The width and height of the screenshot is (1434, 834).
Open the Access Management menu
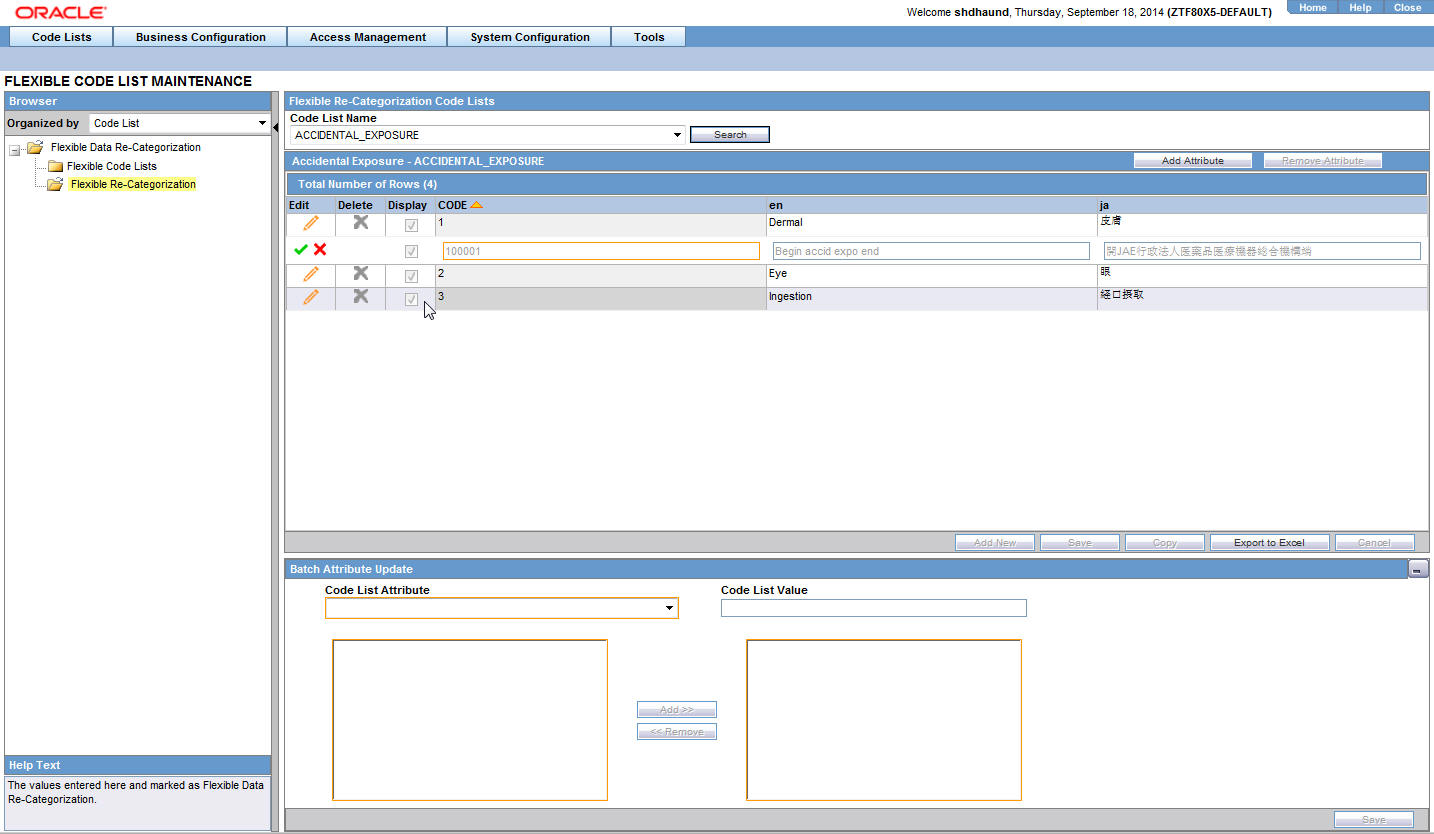pos(367,37)
